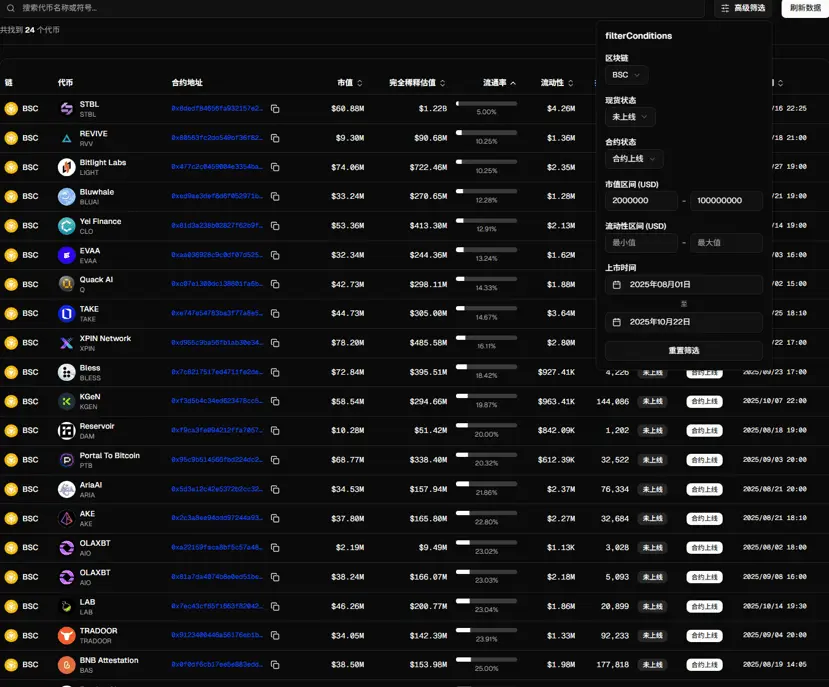Click the TRADOOR token logo

pos(67,636)
